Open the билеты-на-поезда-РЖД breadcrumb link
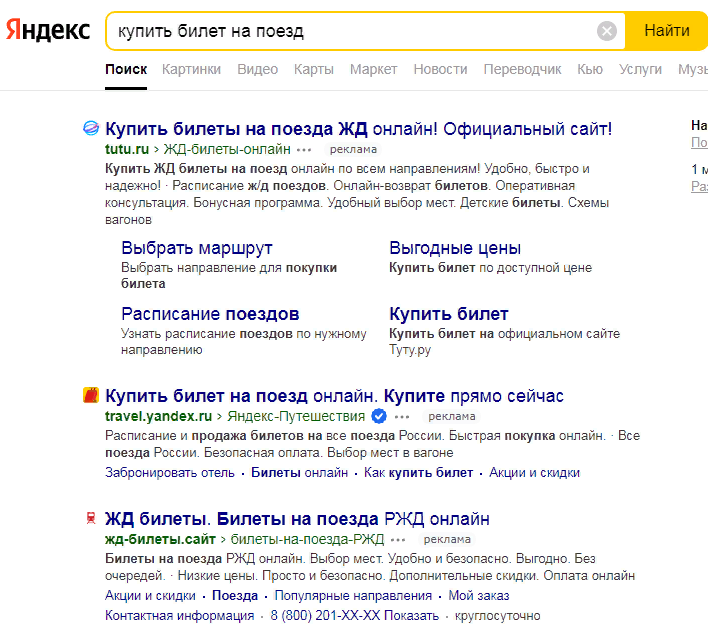 (307, 539)
